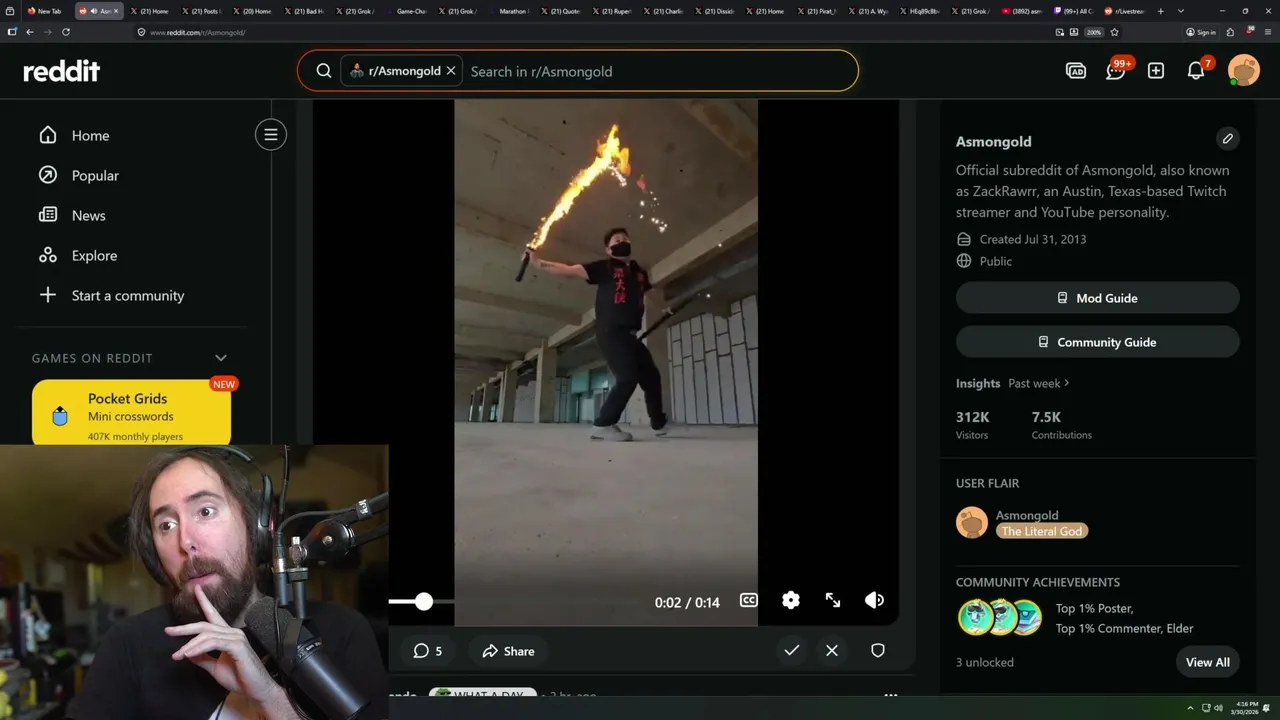1280x720 pixels.
Task: Open video settings gear
Action: pyautogui.click(x=791, y=600)
